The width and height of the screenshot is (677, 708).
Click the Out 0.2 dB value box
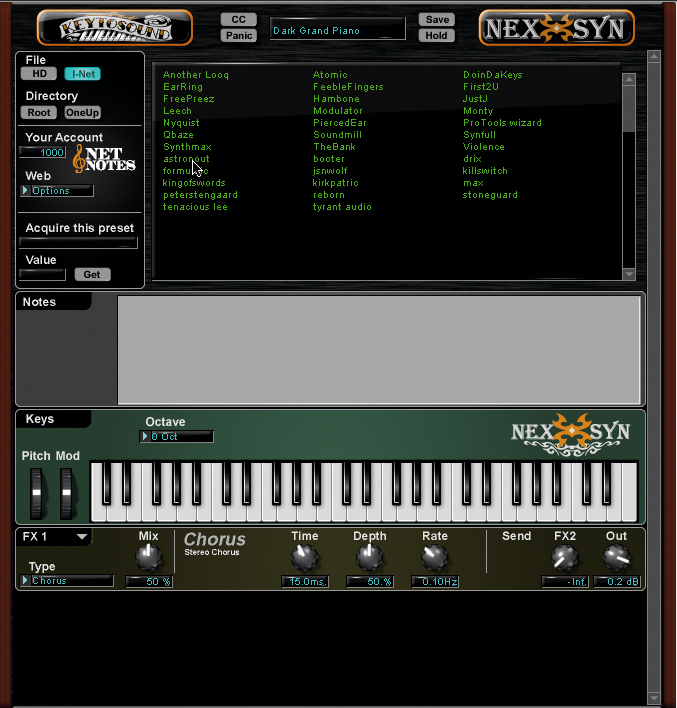click(x=617, y=582)
